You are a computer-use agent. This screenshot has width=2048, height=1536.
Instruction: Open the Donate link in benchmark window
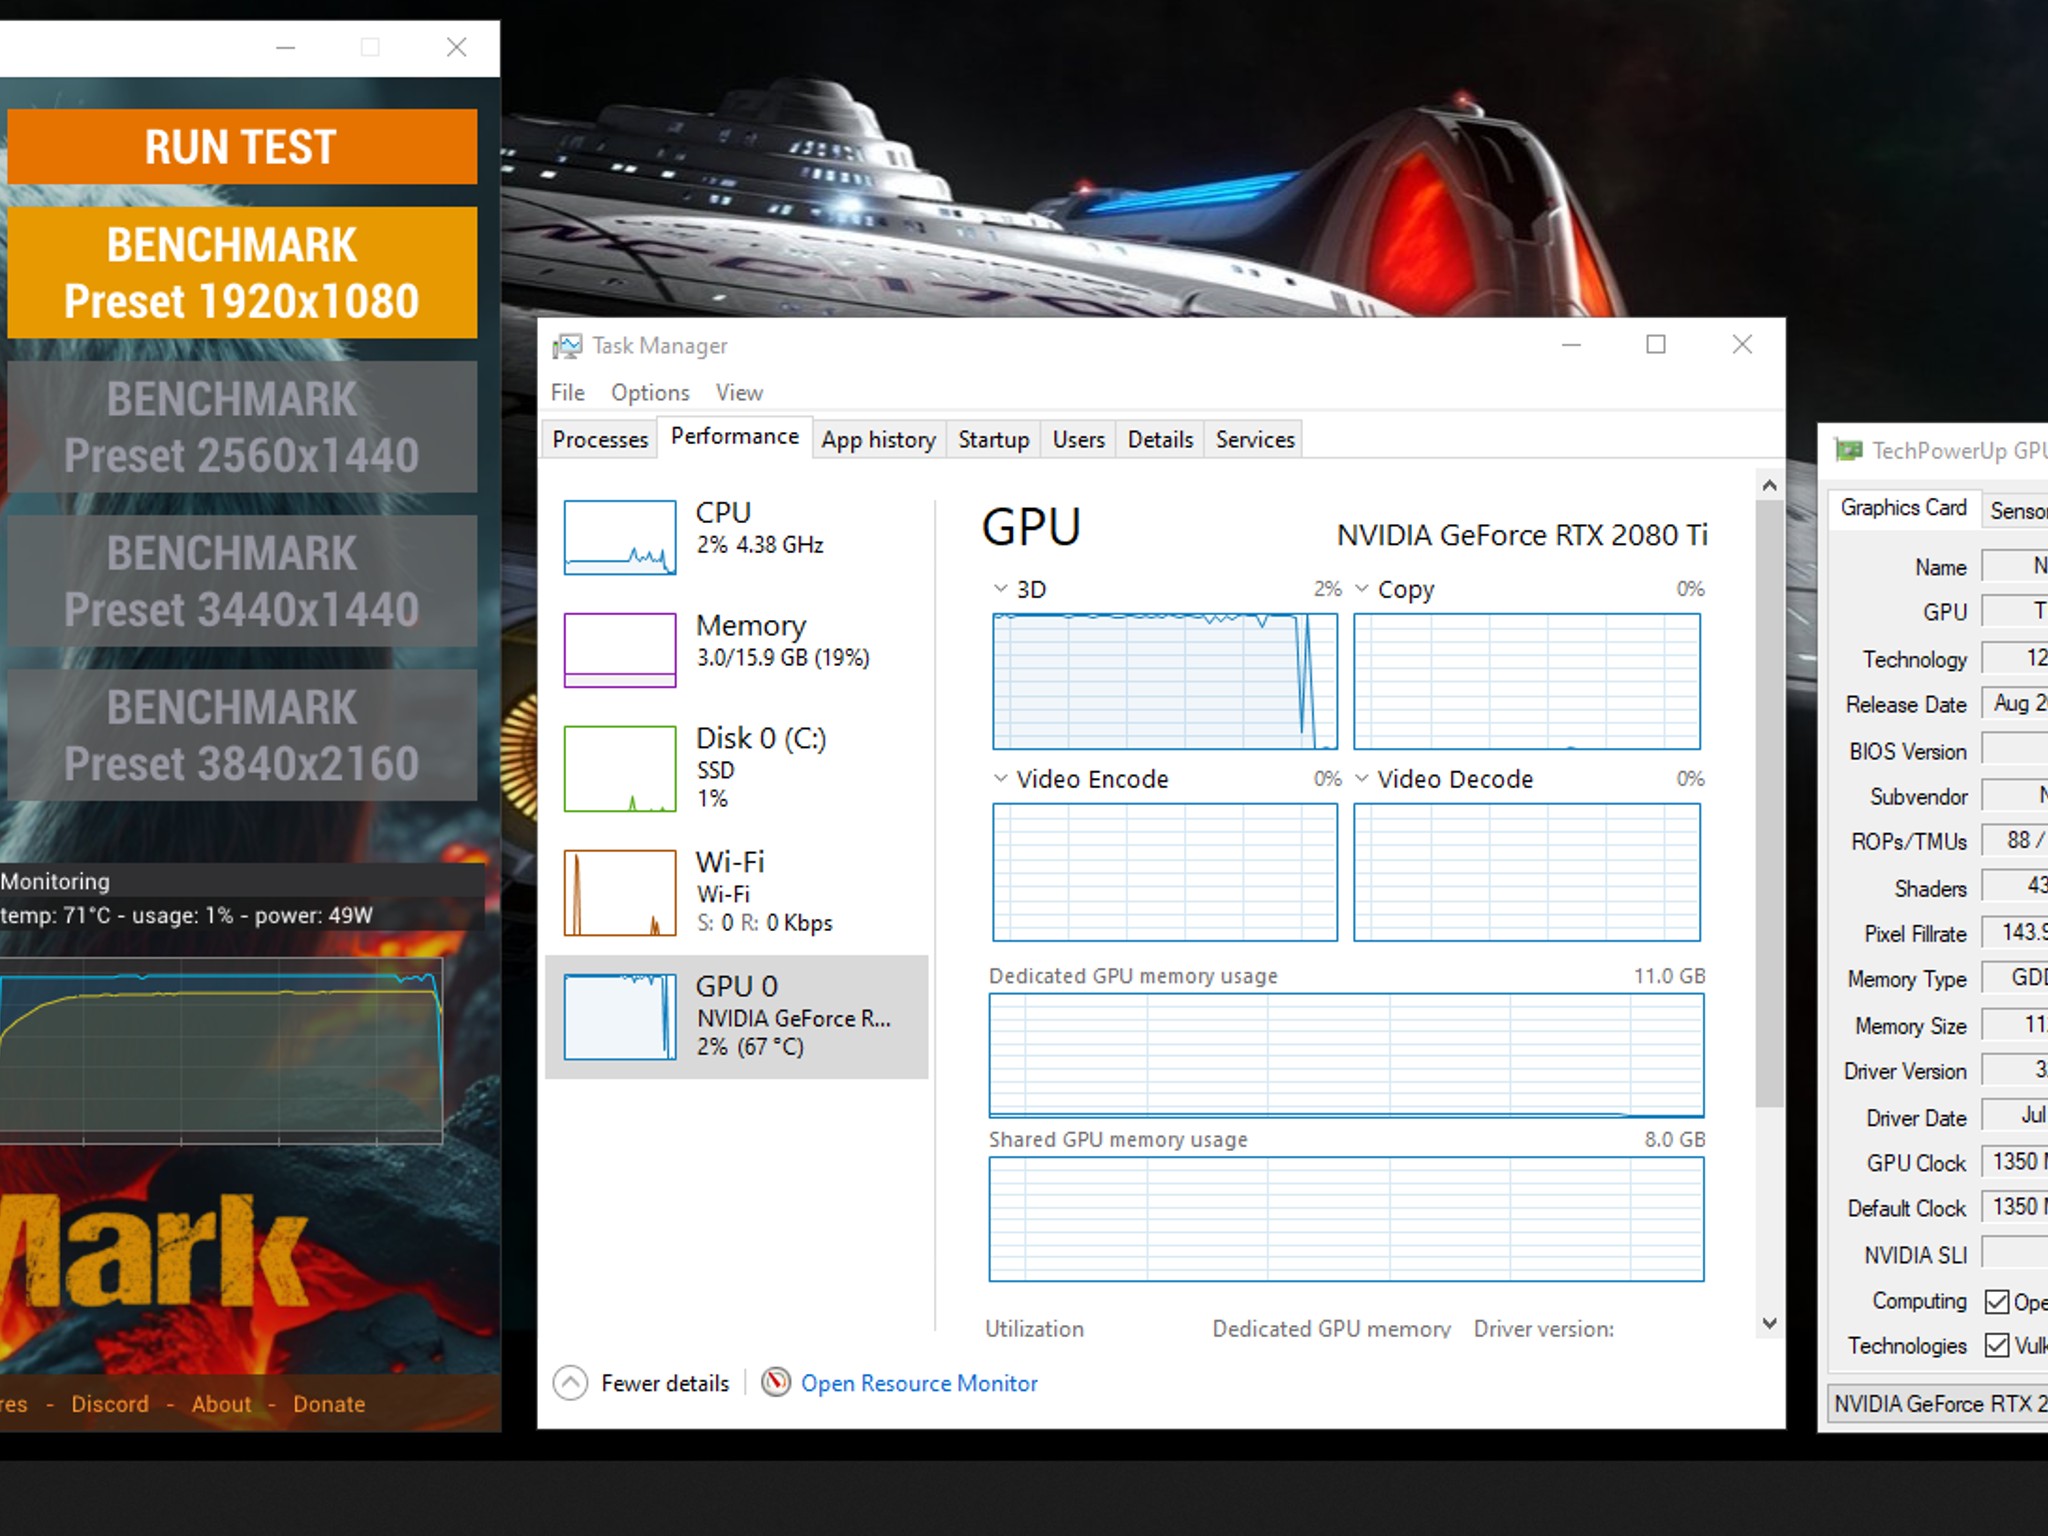pyautogui.click(x=329, y=1404)
